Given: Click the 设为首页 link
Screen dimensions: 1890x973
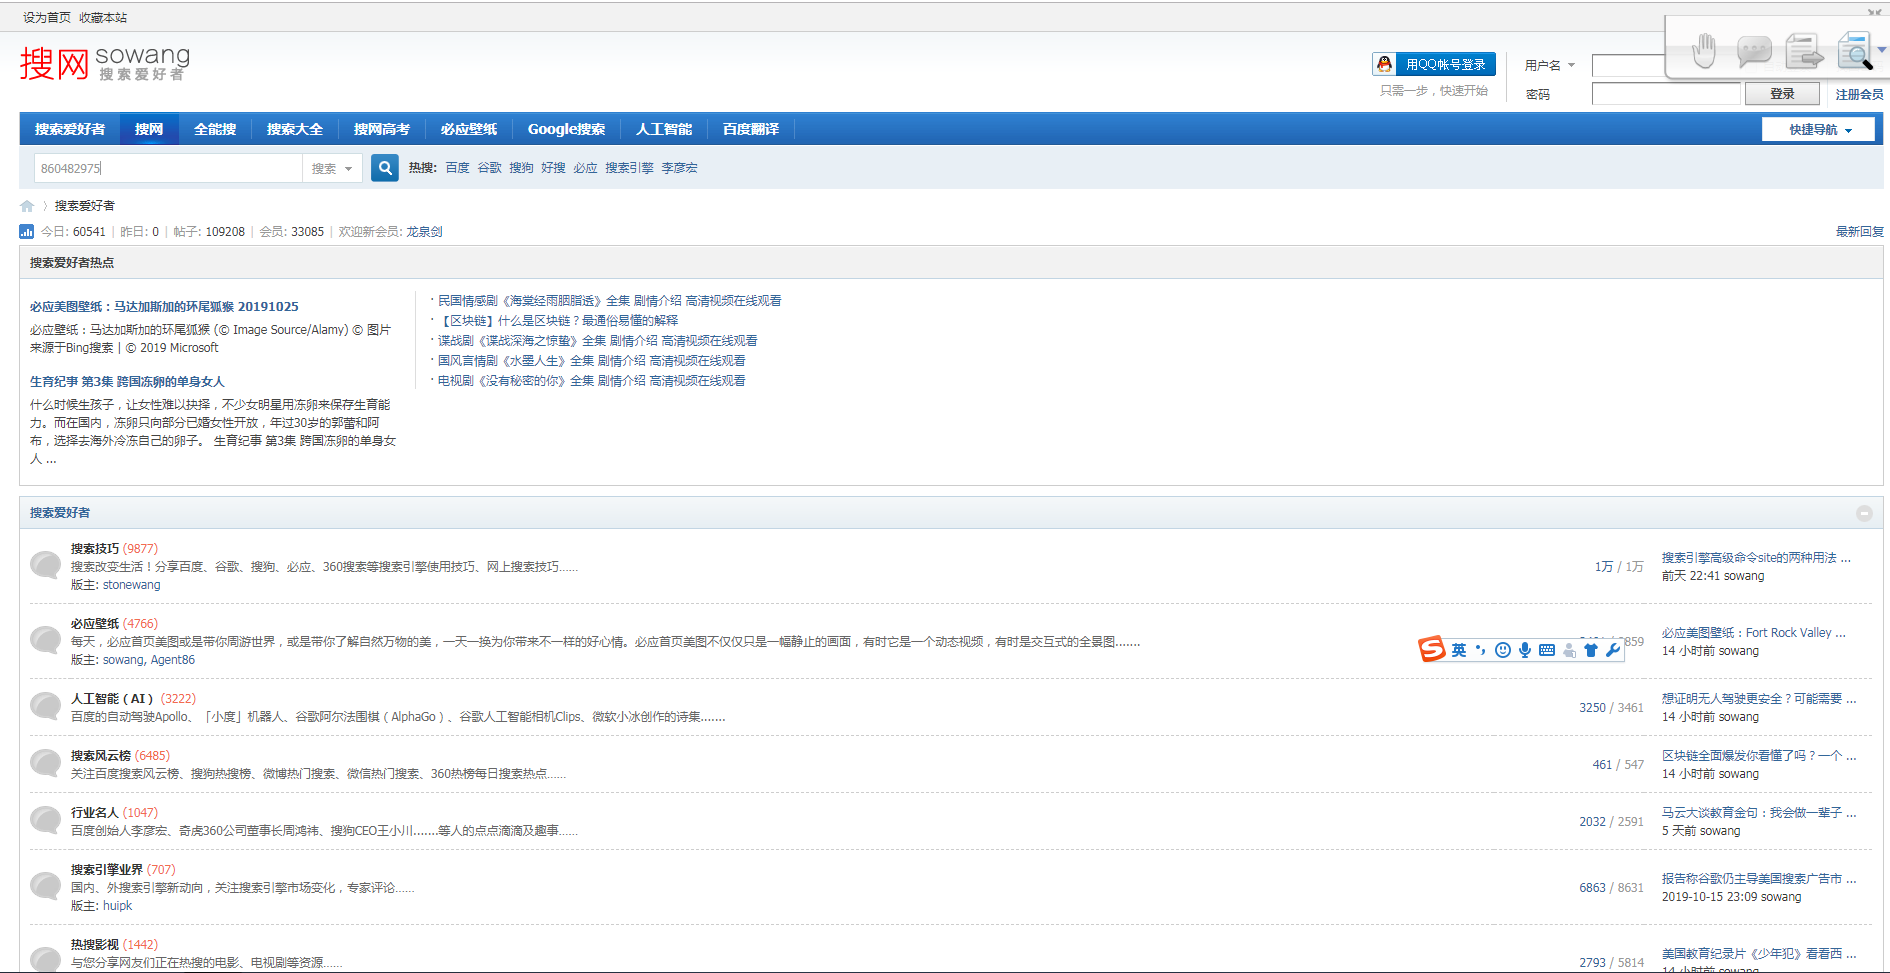Looking at the screenshot, I should coord(47,18).
